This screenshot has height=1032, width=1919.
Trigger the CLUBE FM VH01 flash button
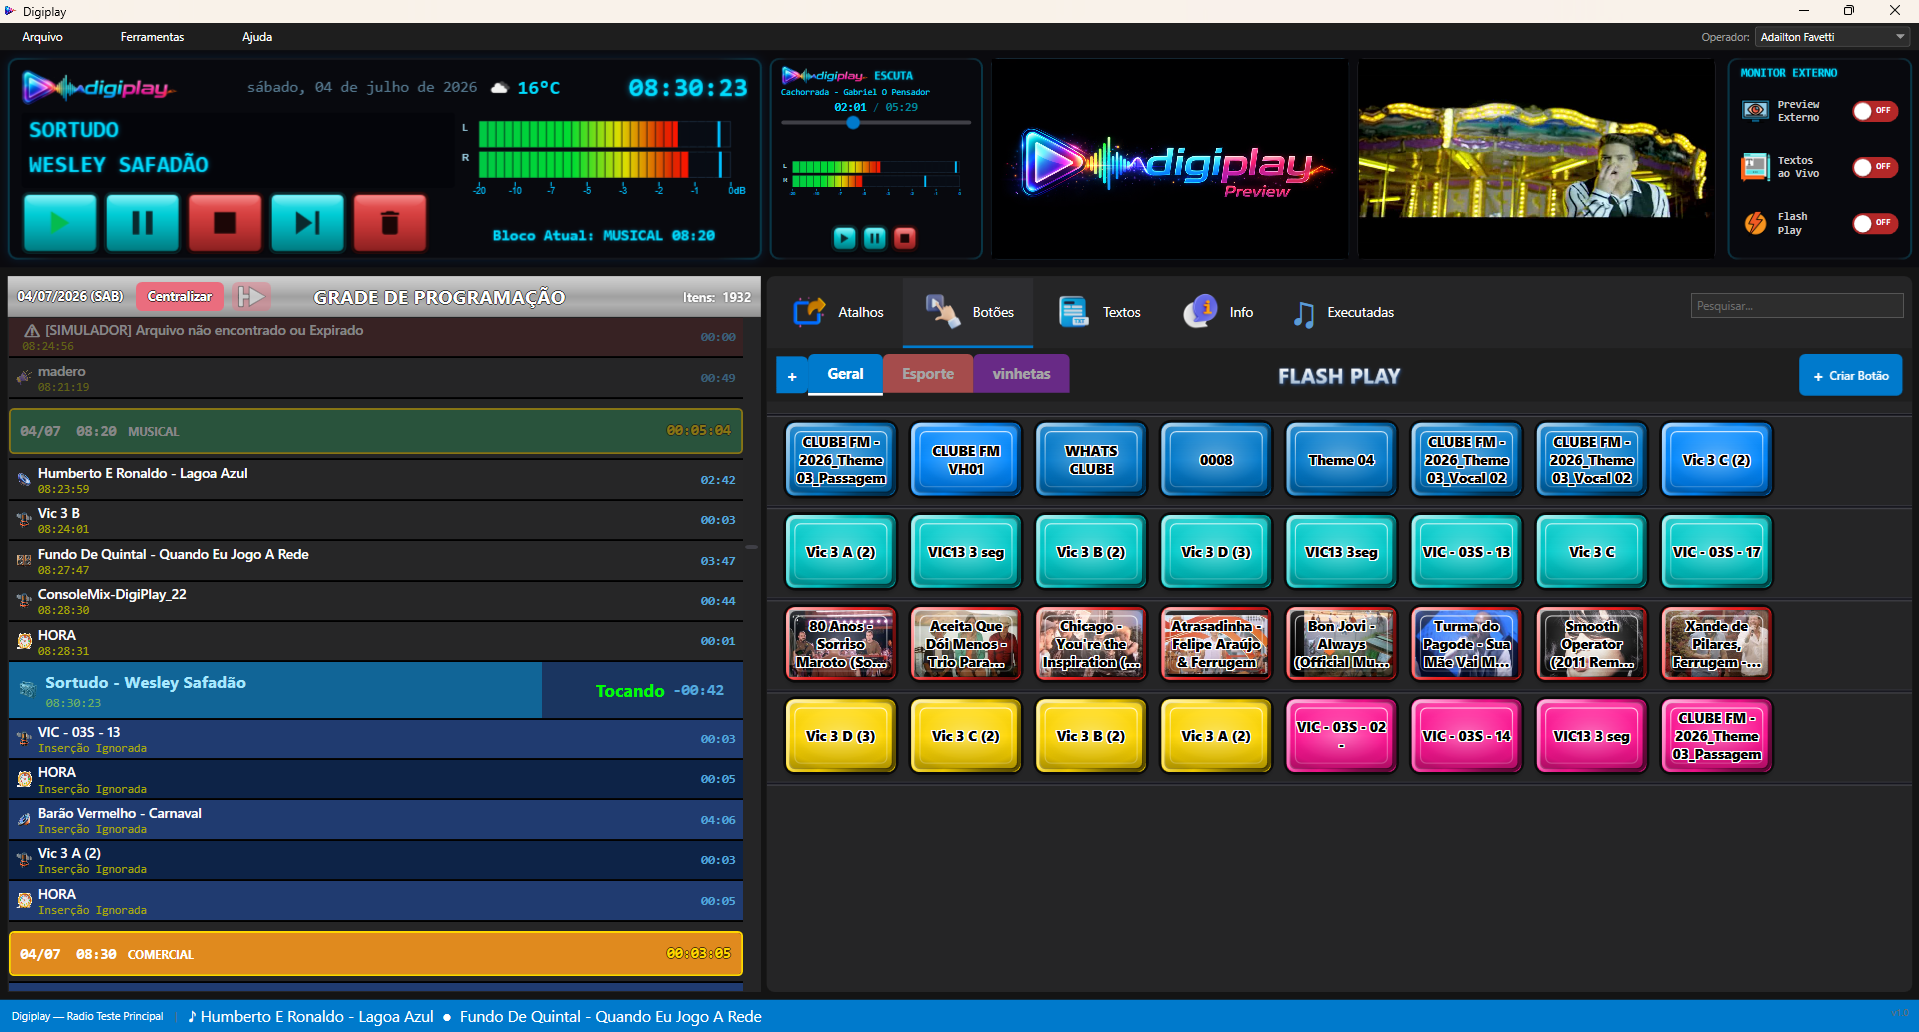pos(966,460)
